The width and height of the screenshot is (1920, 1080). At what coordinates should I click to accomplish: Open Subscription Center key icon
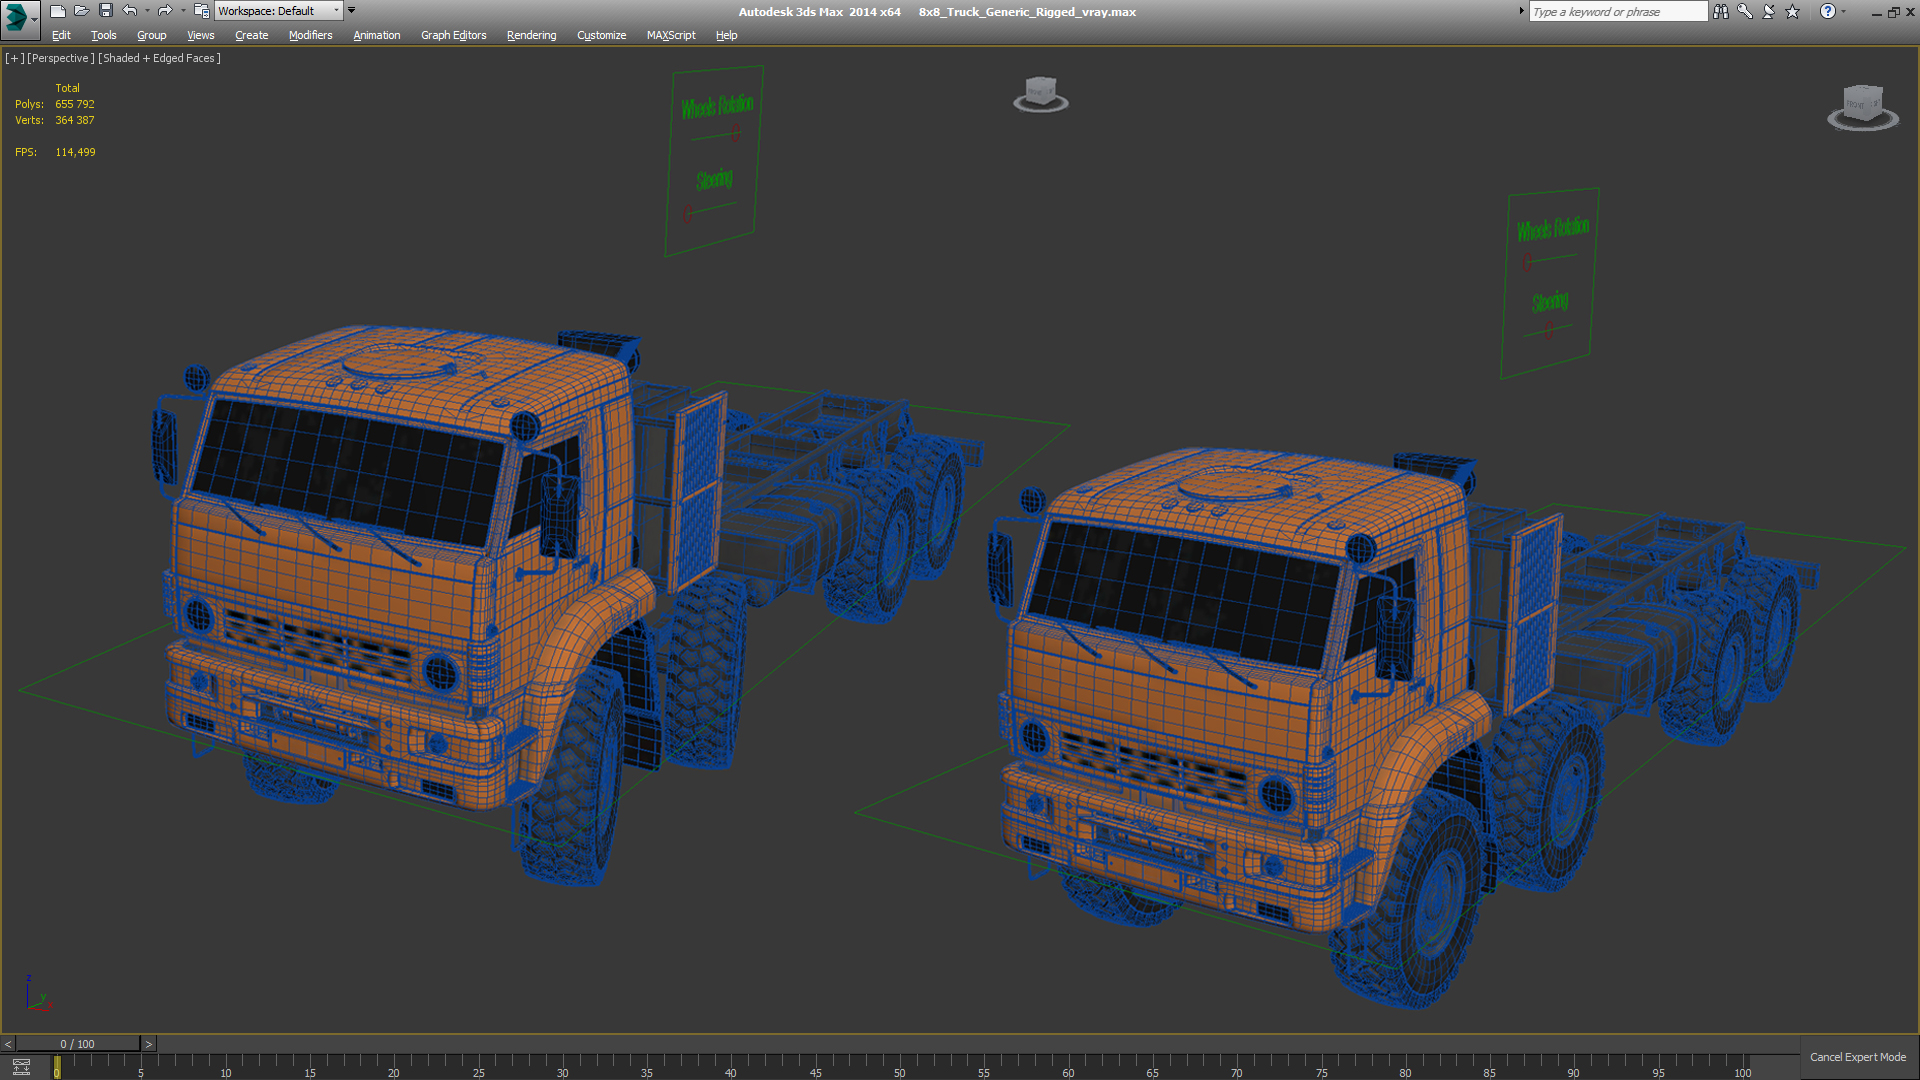point(1745,11)
